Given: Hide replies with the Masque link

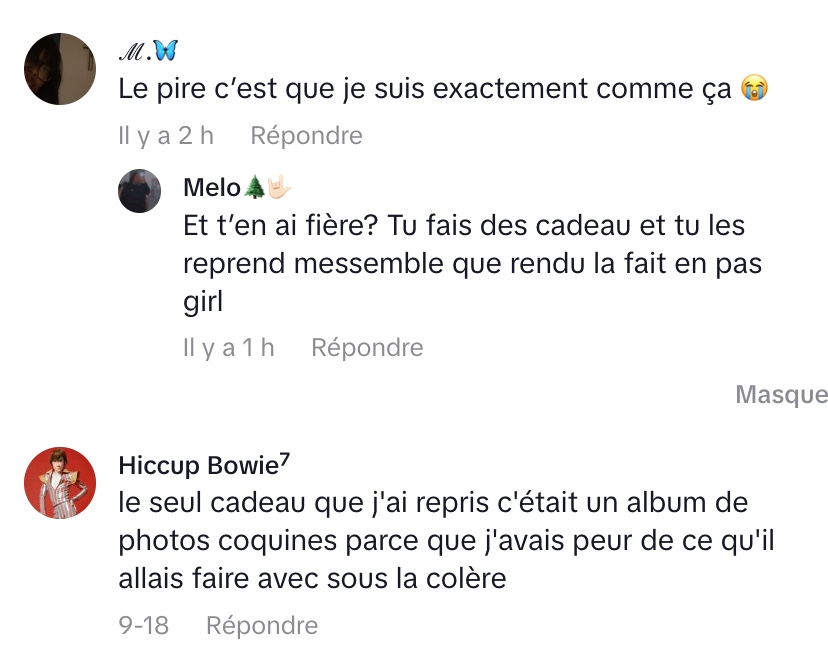Looking at the screenshot, I should coord(781,395).
